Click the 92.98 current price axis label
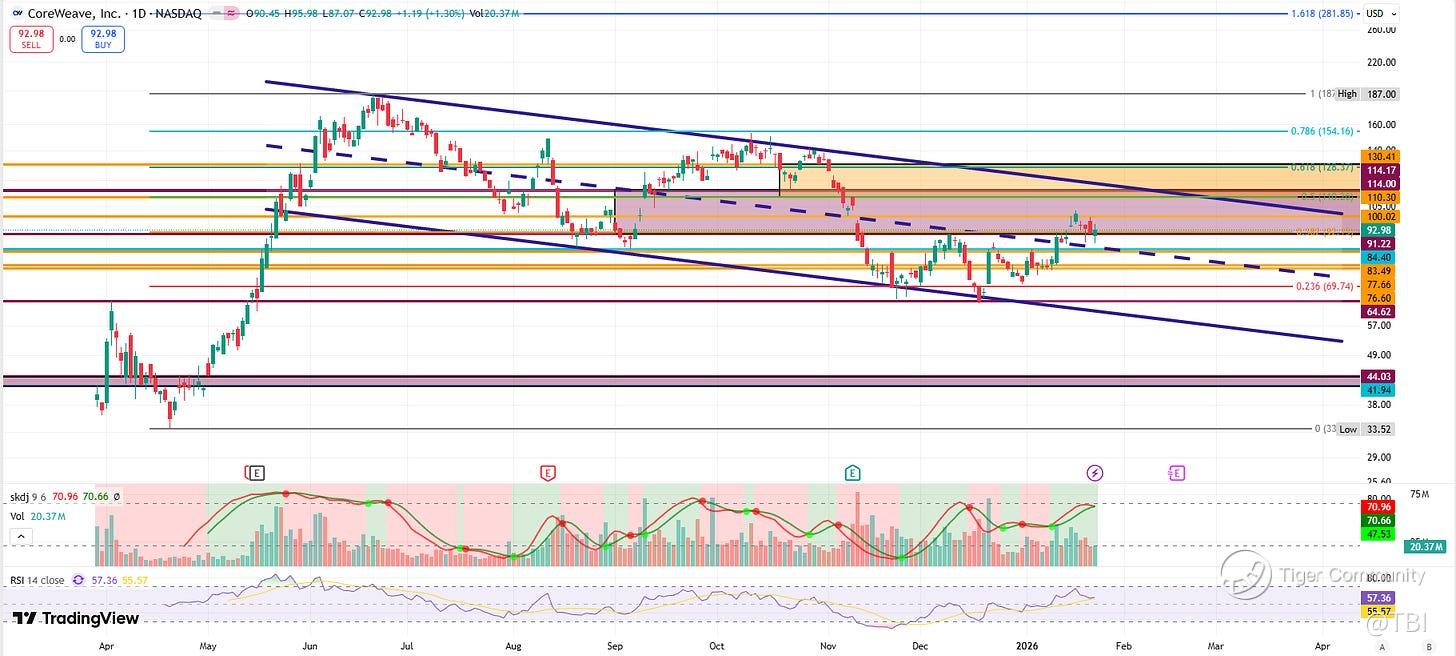Screen dimensions: 1456x656 pos(1380,230)
